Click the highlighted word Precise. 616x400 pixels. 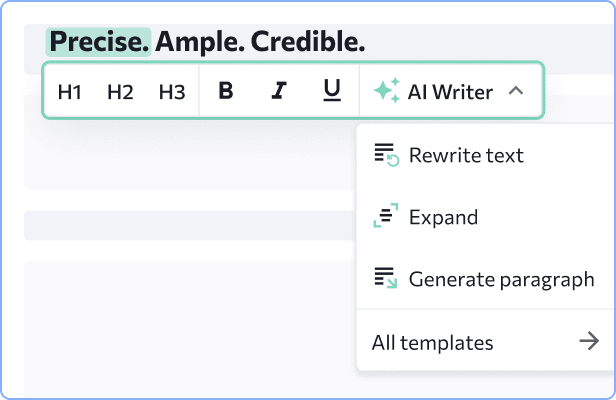(99, 42)
